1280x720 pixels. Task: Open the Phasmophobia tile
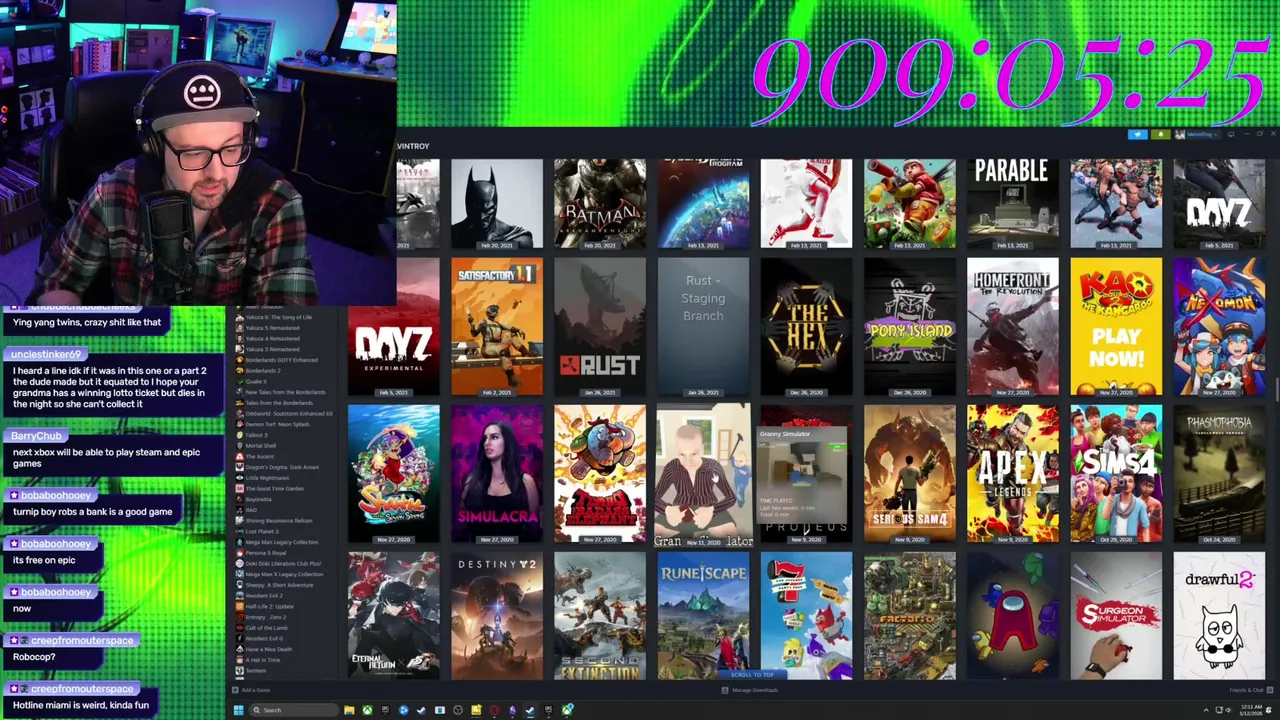point(1219,473)
